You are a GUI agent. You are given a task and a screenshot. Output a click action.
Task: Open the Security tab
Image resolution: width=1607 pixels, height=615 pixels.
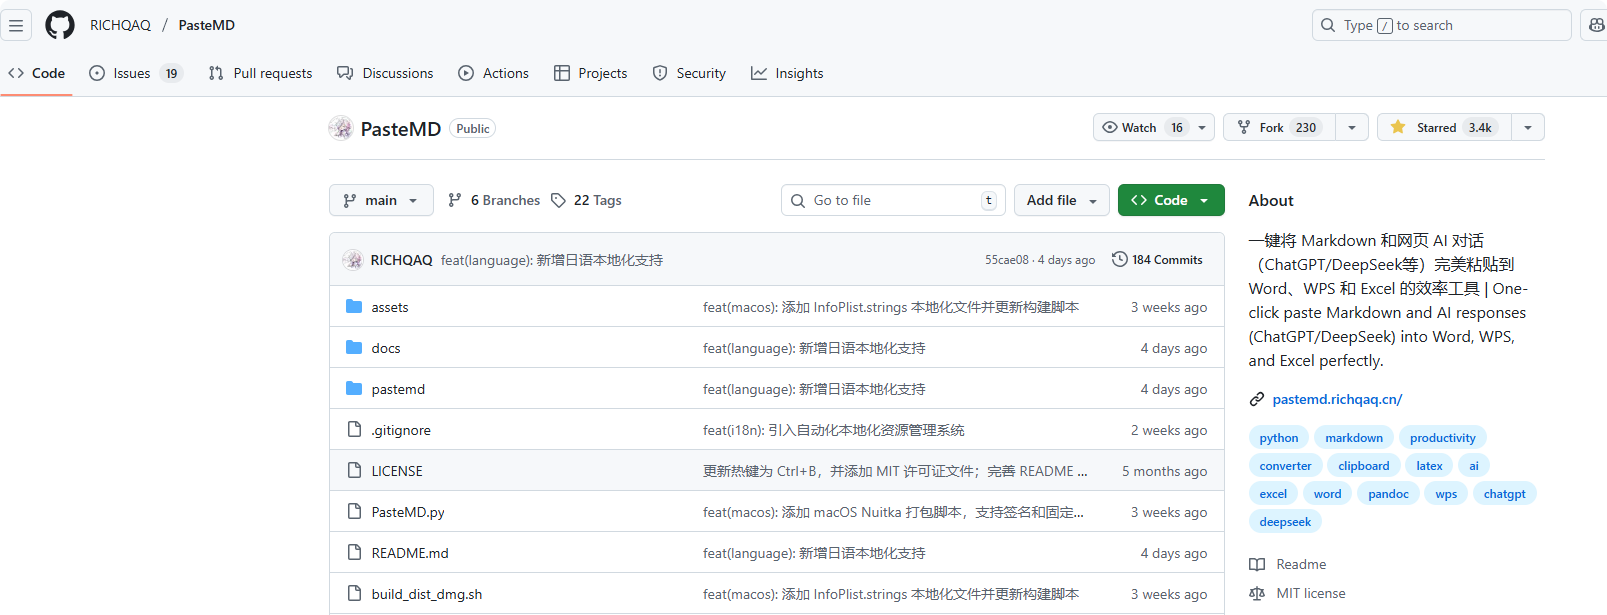[x=689, y=73]
